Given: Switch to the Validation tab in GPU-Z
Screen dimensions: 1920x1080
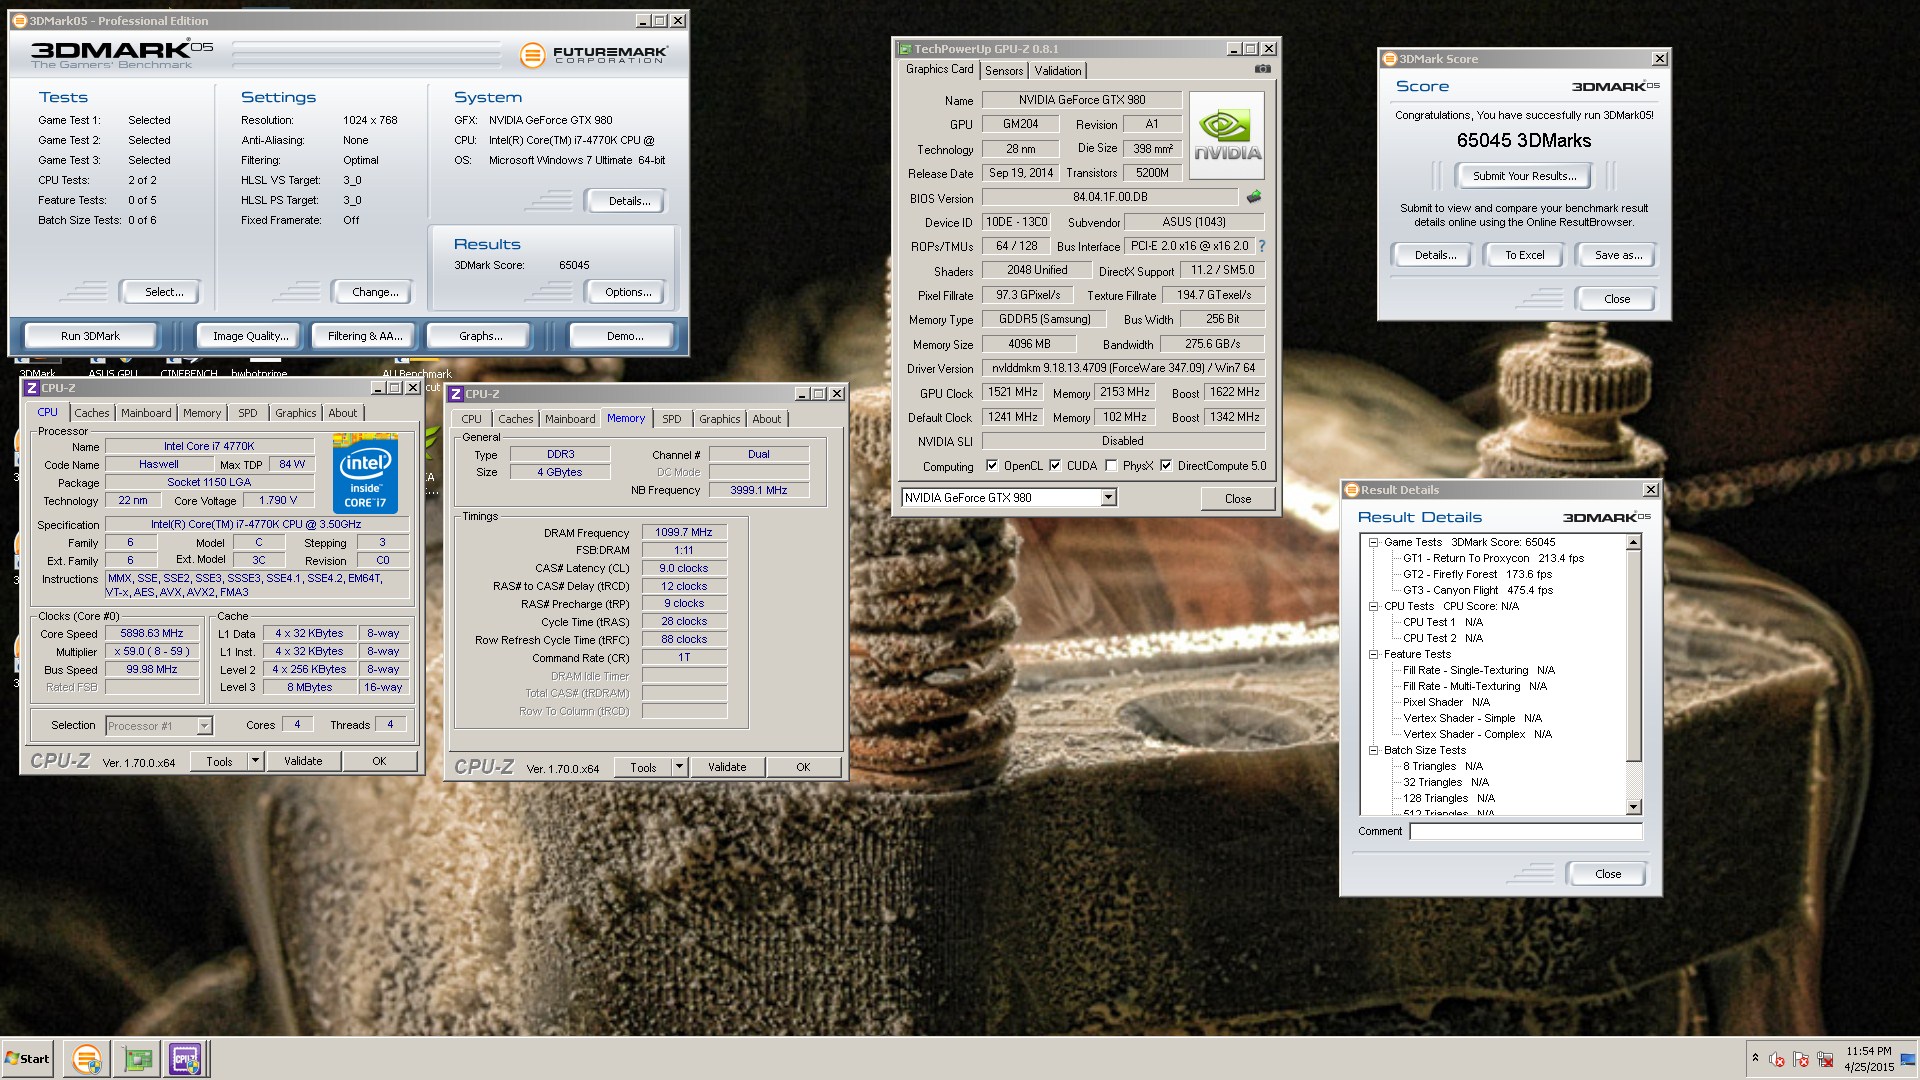Looking at the screenshot, I should [1057, 71].
